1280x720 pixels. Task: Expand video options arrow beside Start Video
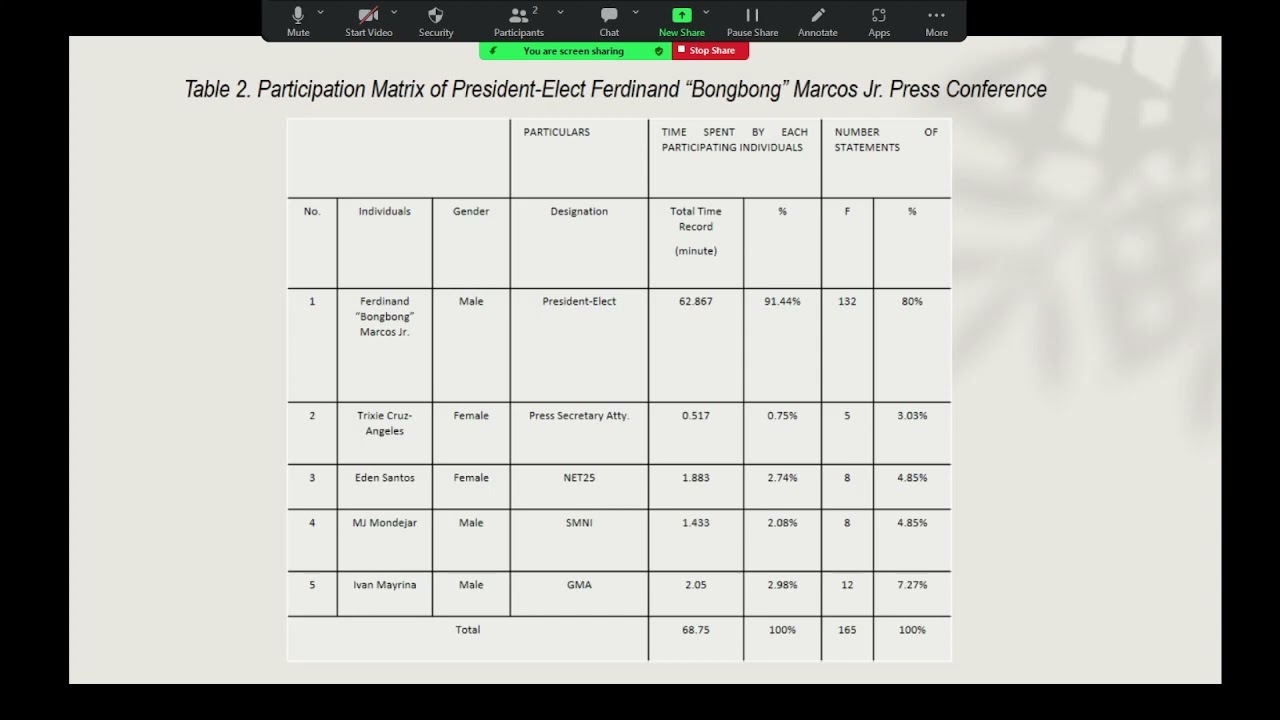tap(394, 12)
